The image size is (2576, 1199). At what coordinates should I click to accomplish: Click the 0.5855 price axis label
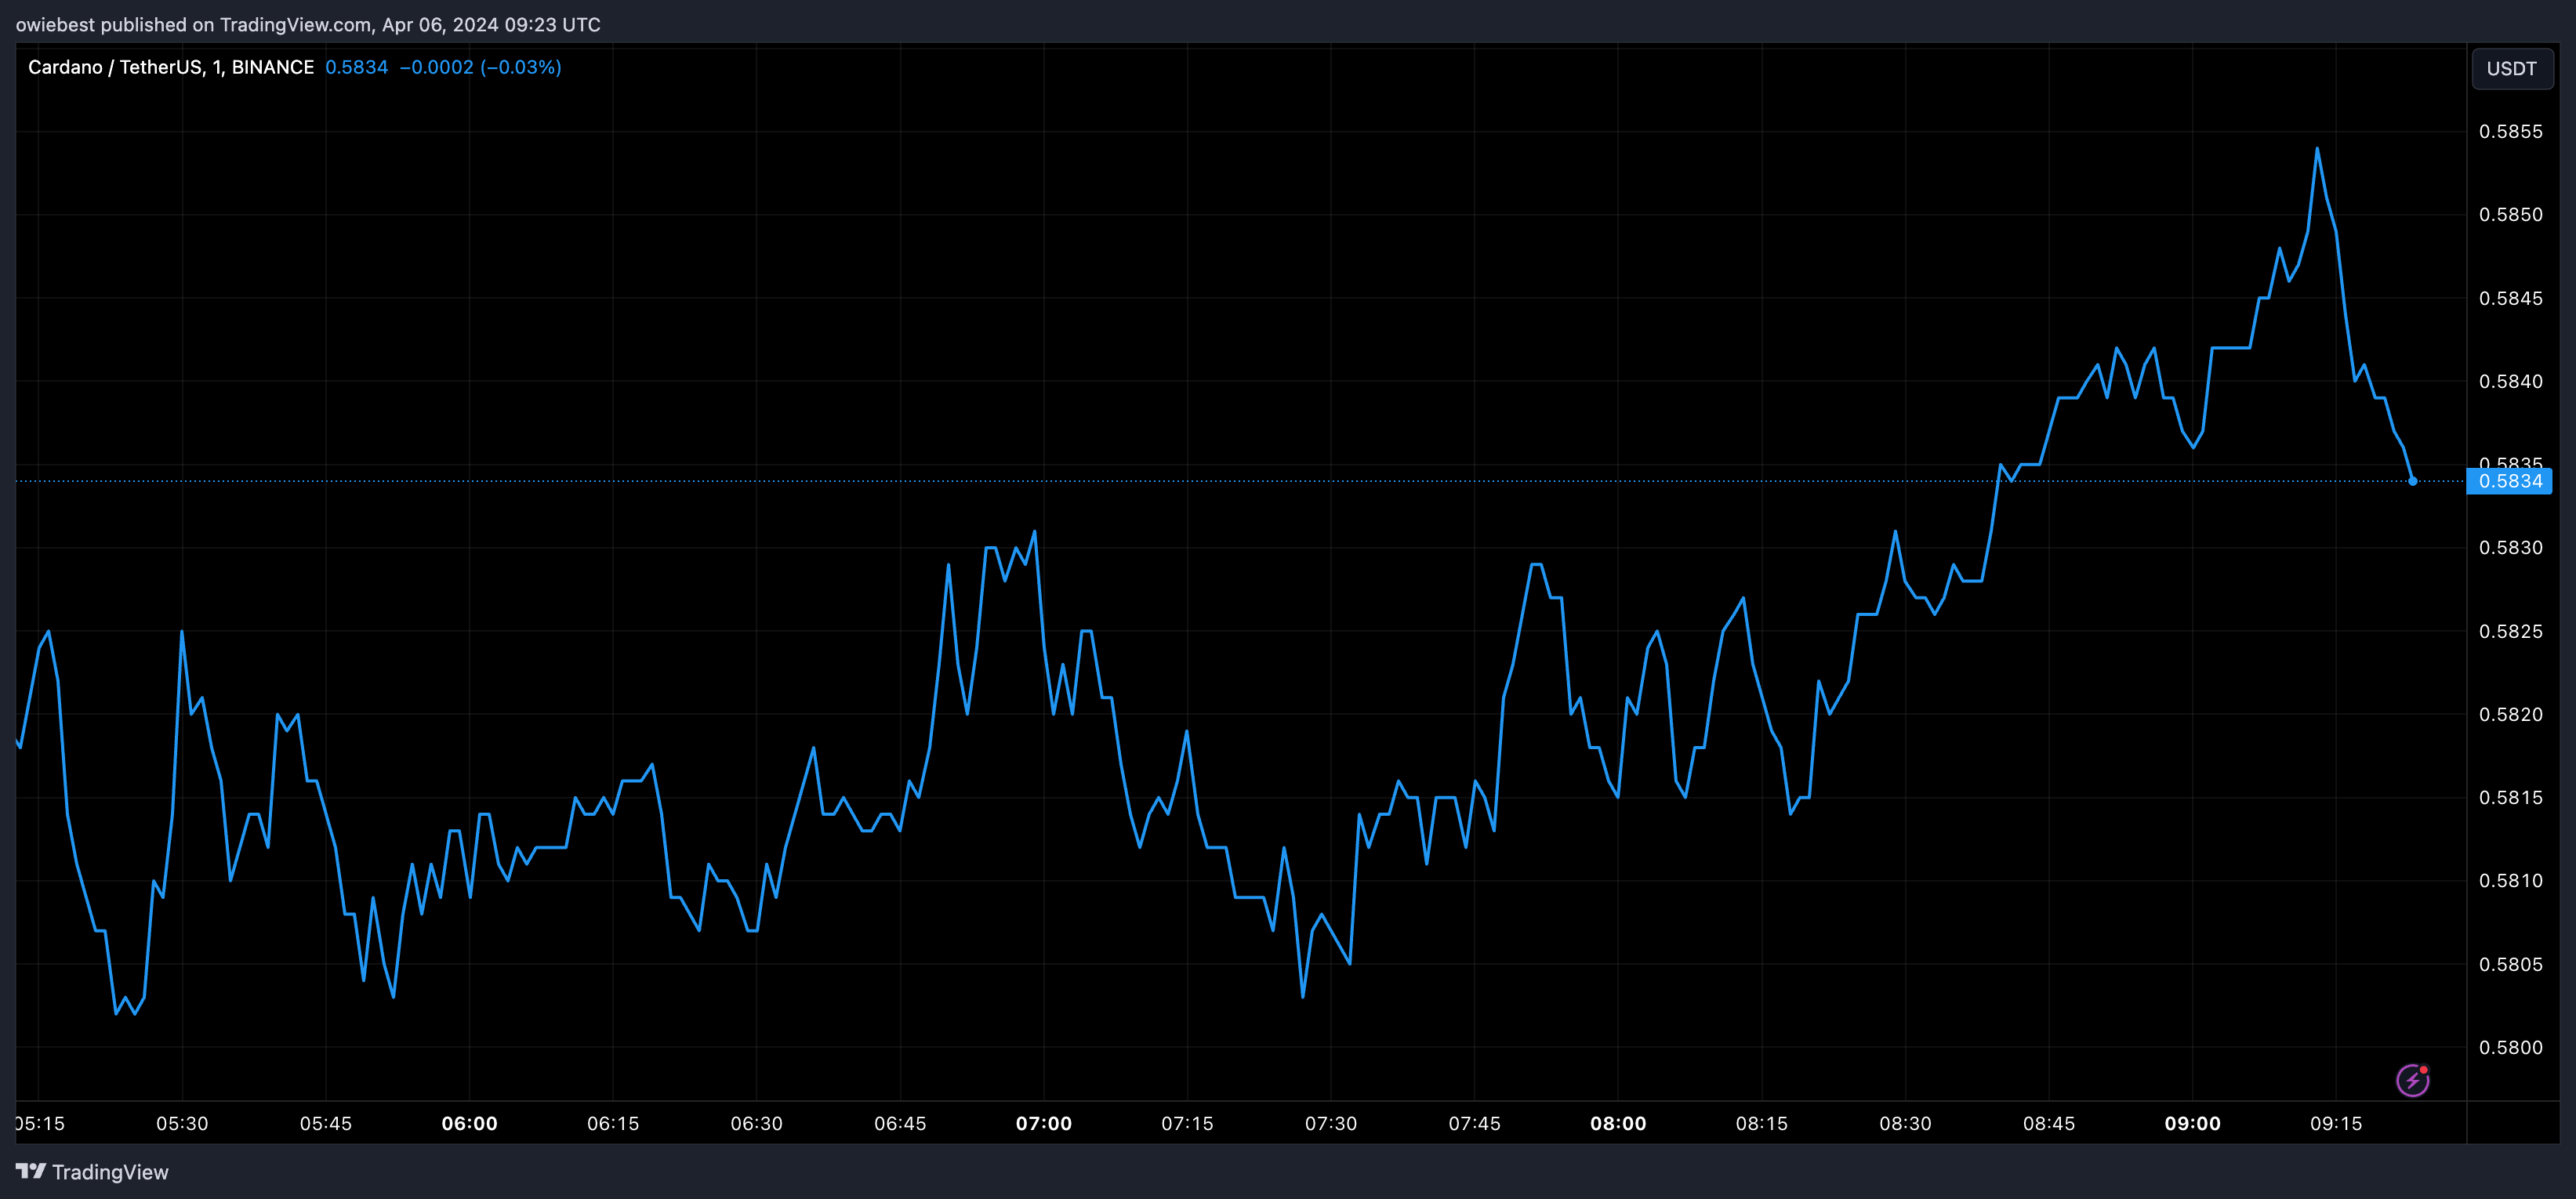[2510, 131]
